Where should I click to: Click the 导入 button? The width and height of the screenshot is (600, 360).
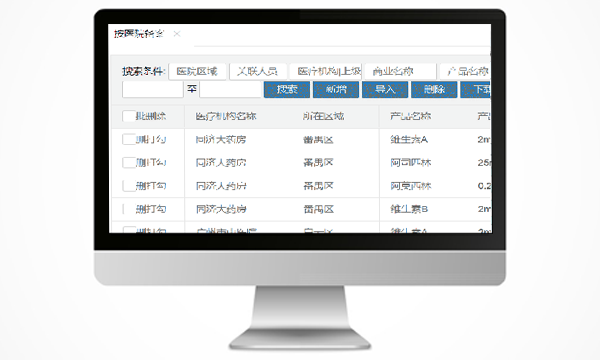click(385, 90)
